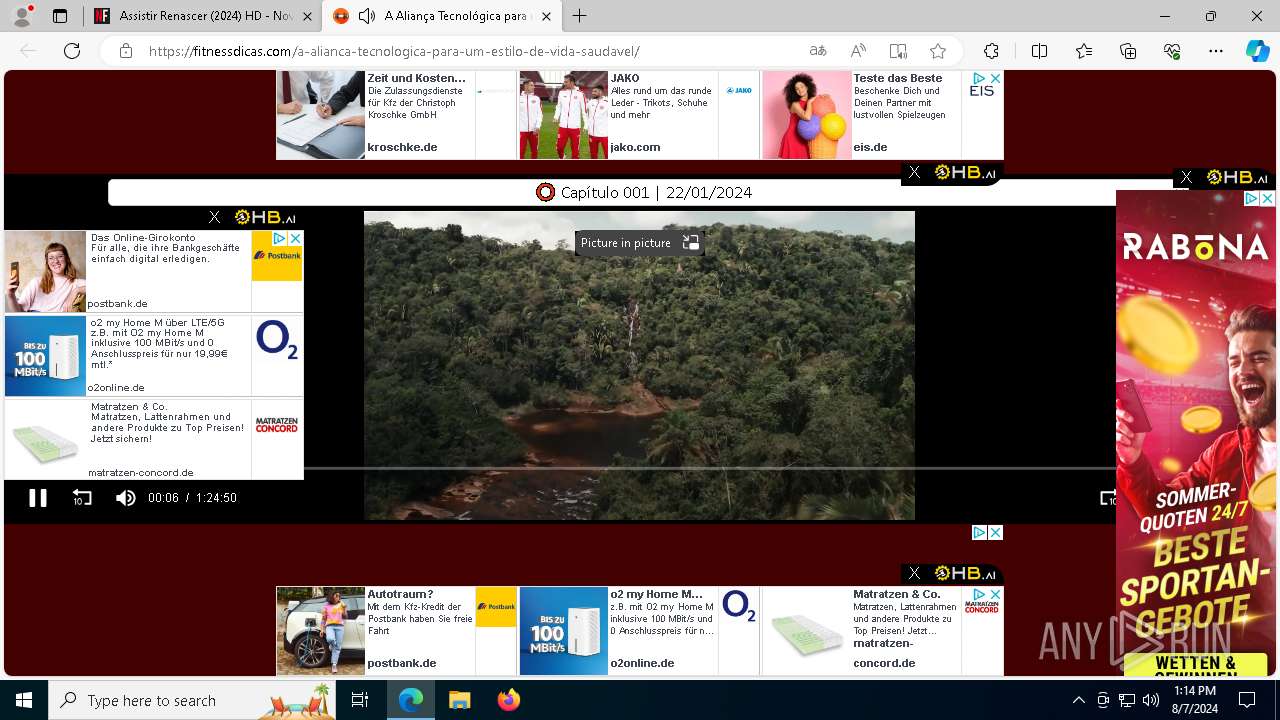Close the bottom banner via blue X
The image size is (1280, 720).
995,594
